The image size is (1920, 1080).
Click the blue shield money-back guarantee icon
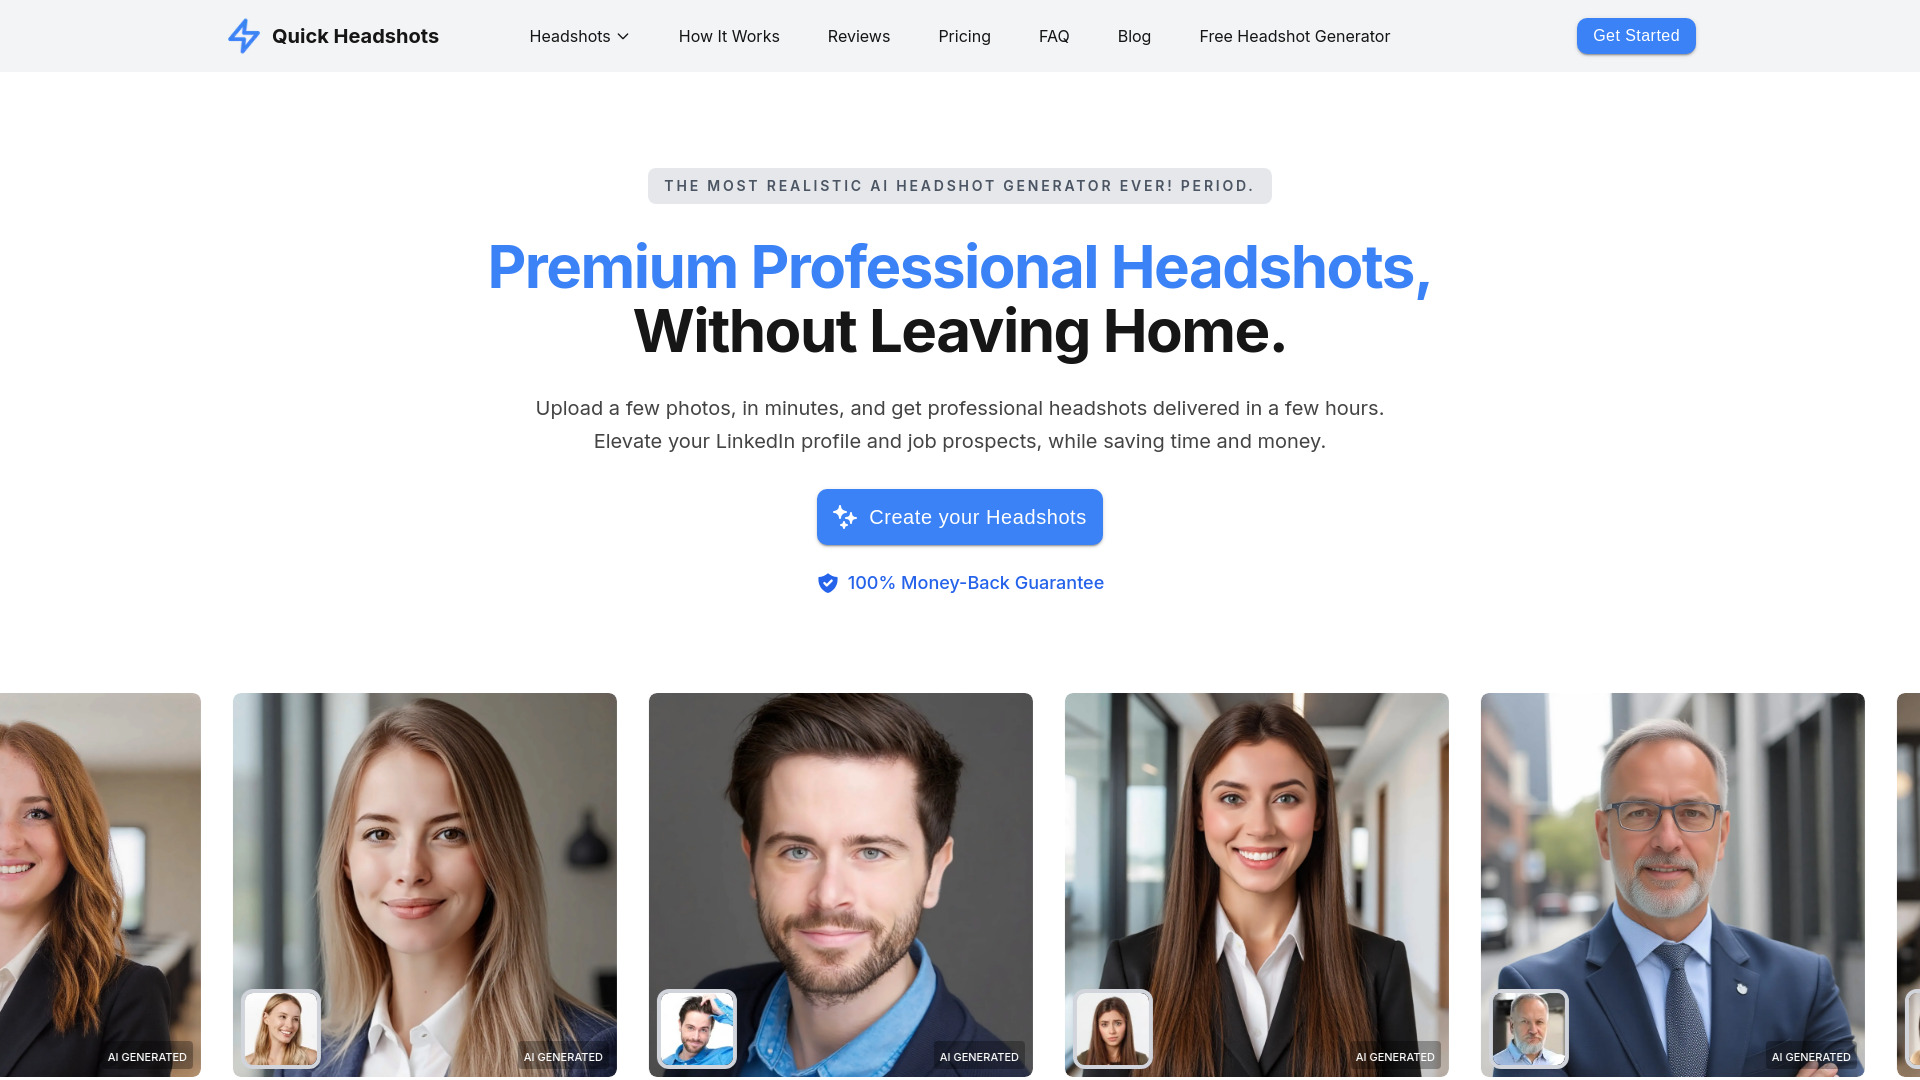[x=825, y=583]
